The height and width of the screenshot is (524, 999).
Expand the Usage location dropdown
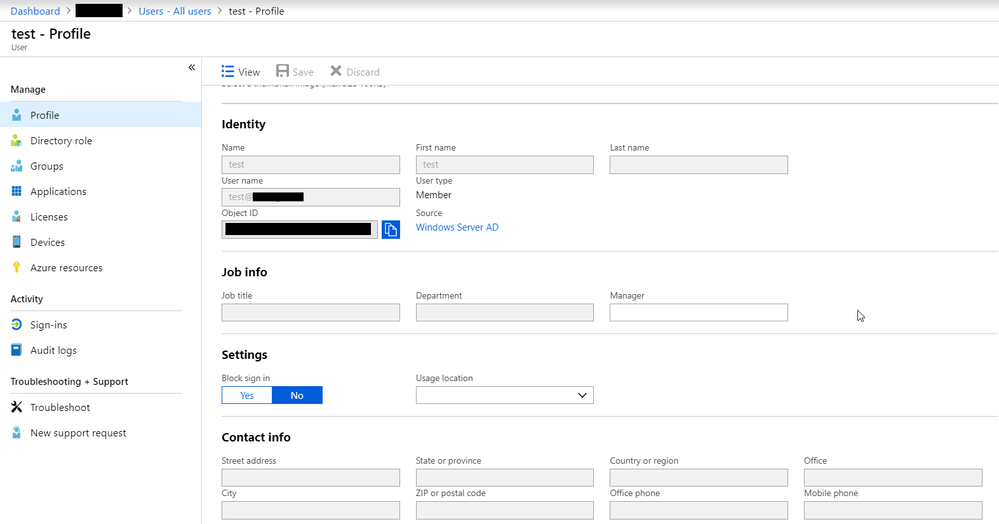505,395
